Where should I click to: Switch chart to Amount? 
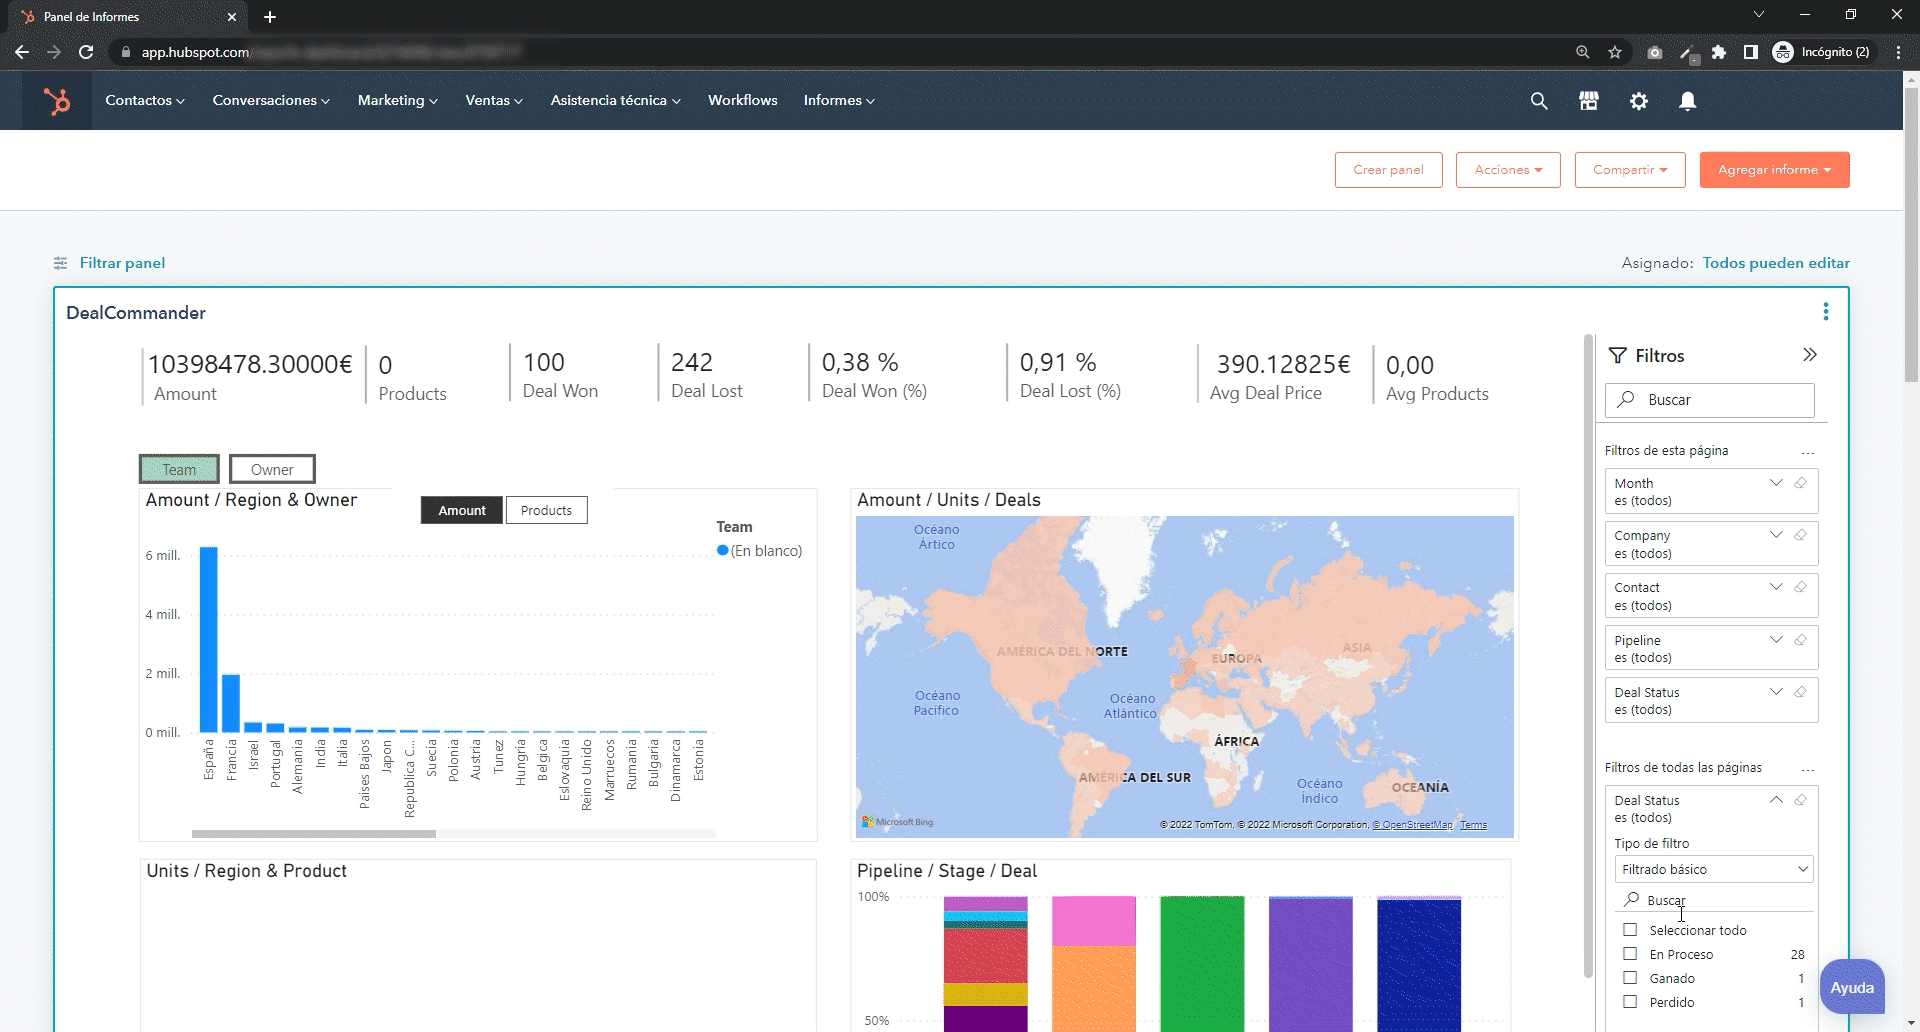click(462, 510)
